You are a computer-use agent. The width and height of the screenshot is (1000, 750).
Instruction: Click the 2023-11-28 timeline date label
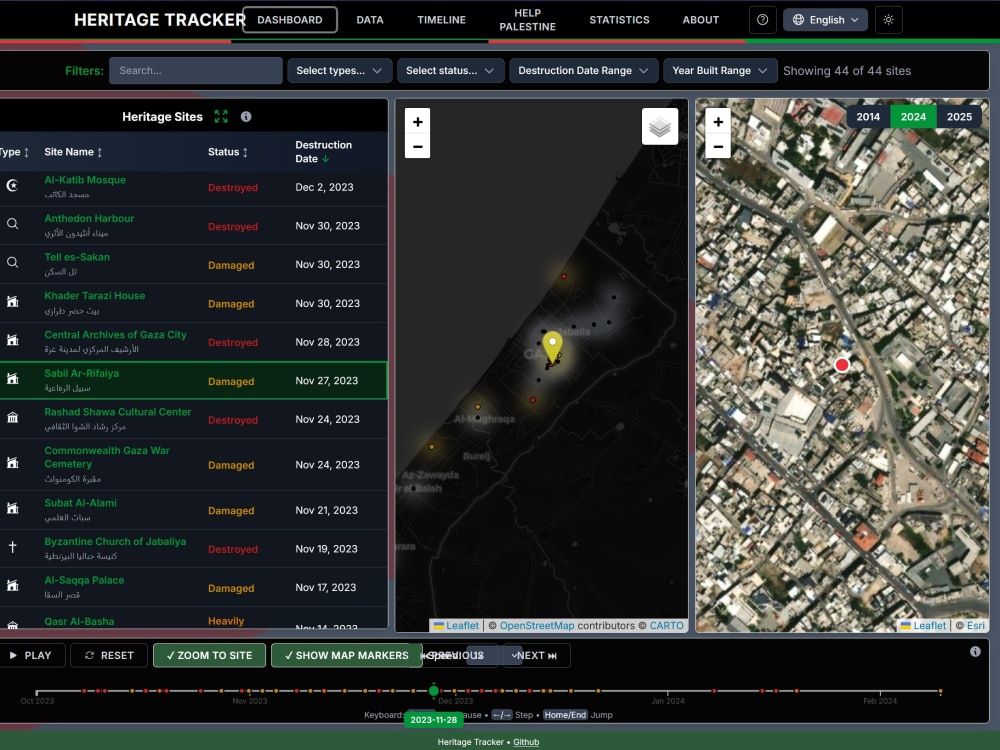tap(434, 719)
